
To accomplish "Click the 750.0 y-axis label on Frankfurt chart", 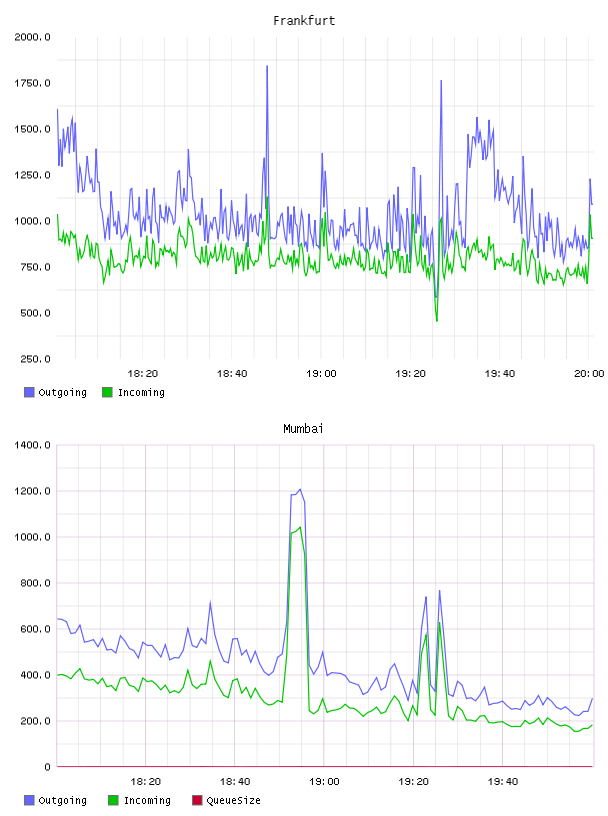I will tap(35, 267).
